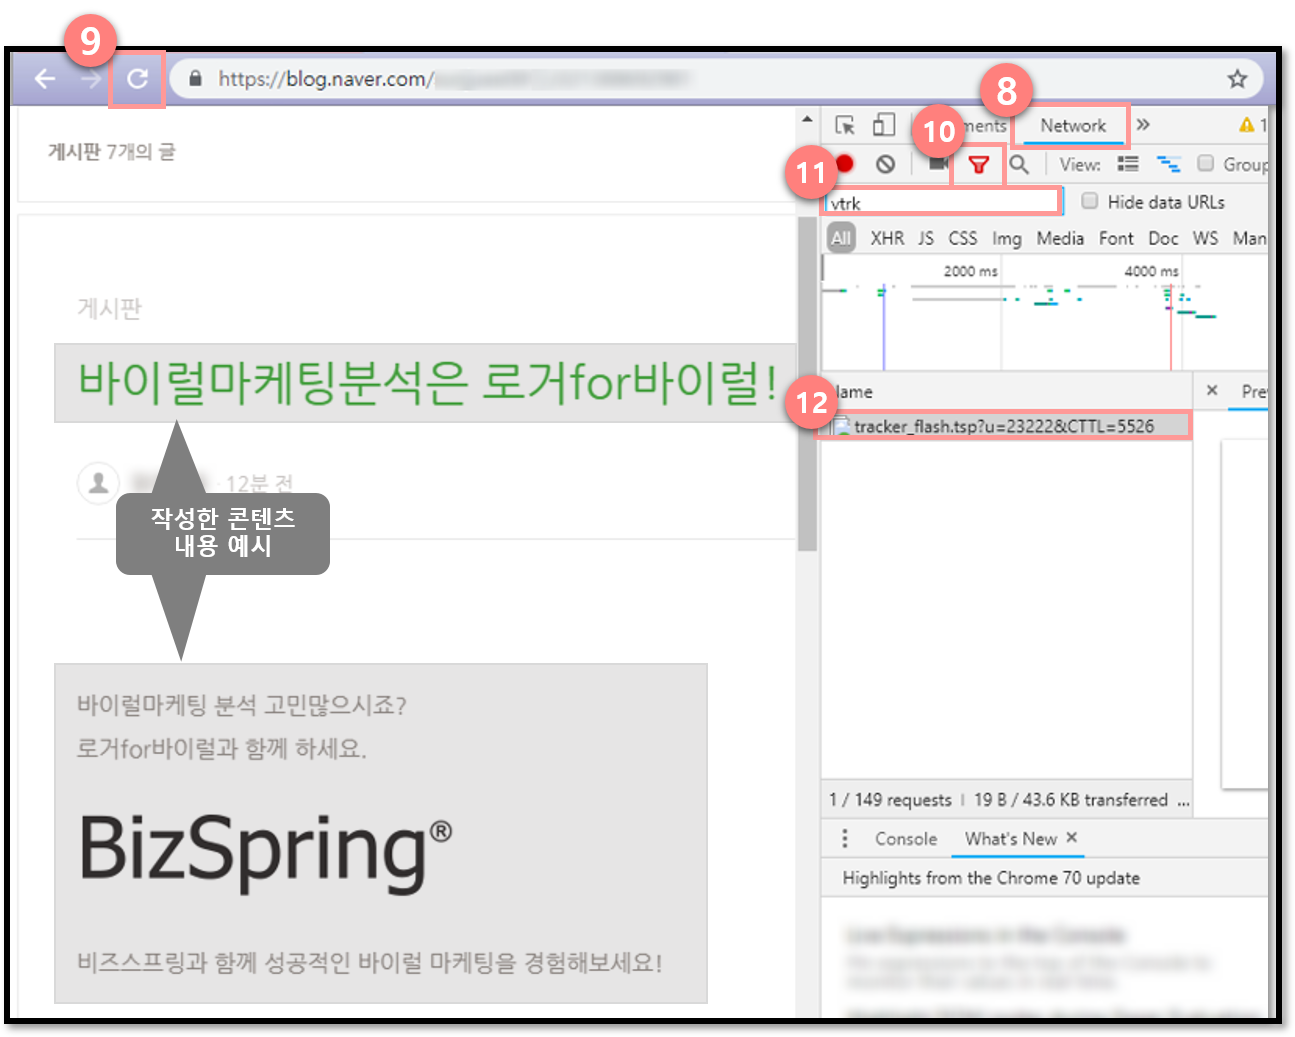The width and height of the screenshot is (1295, 1037).
Task: Sort requests by the Name column
Action: click(1006, 392)
